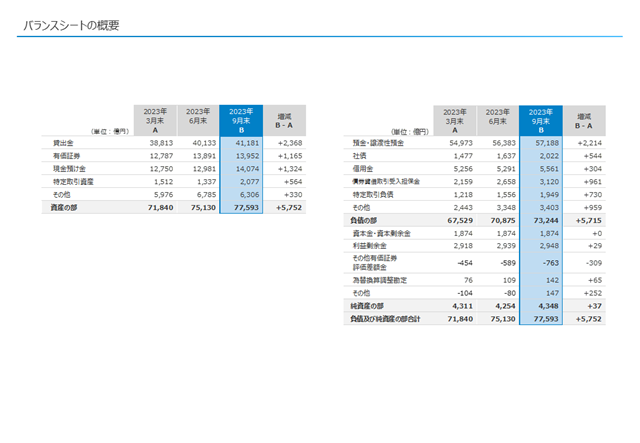The height and width of the screenshot is (443, 640).
Task: Click the バランスシートの概要 slide title
Action: click(x=71, y=26)
